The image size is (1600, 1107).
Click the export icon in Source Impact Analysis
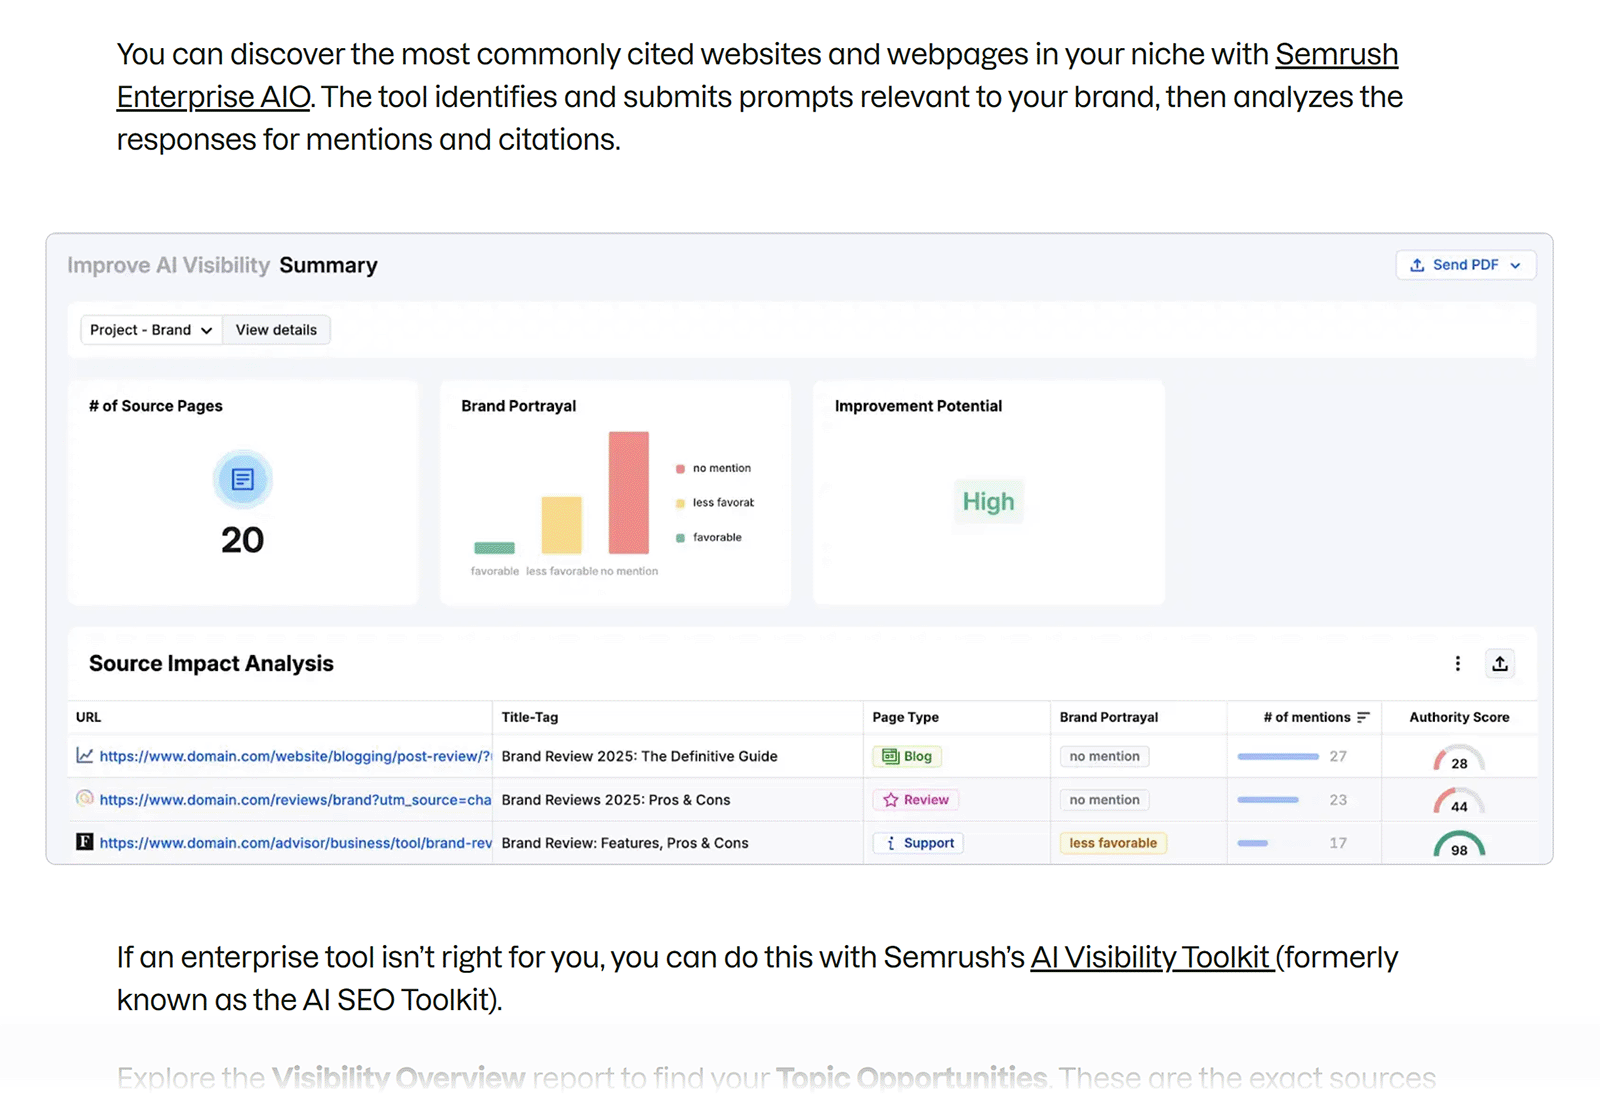(1499, 663)
